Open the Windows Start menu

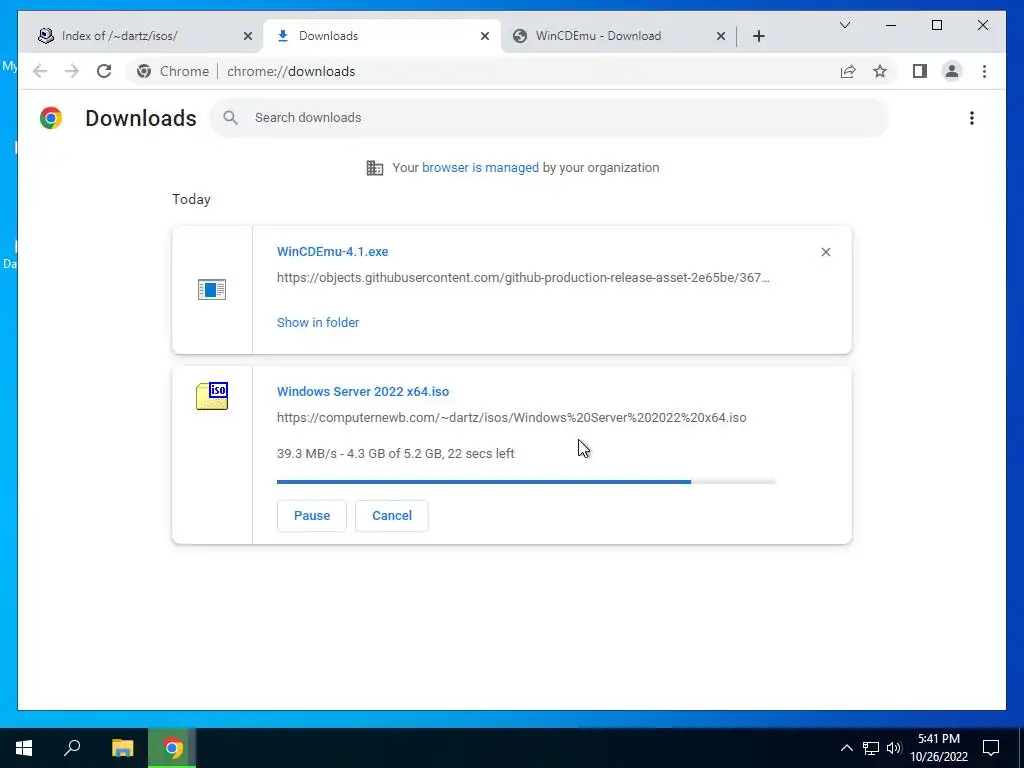[24, 748]
